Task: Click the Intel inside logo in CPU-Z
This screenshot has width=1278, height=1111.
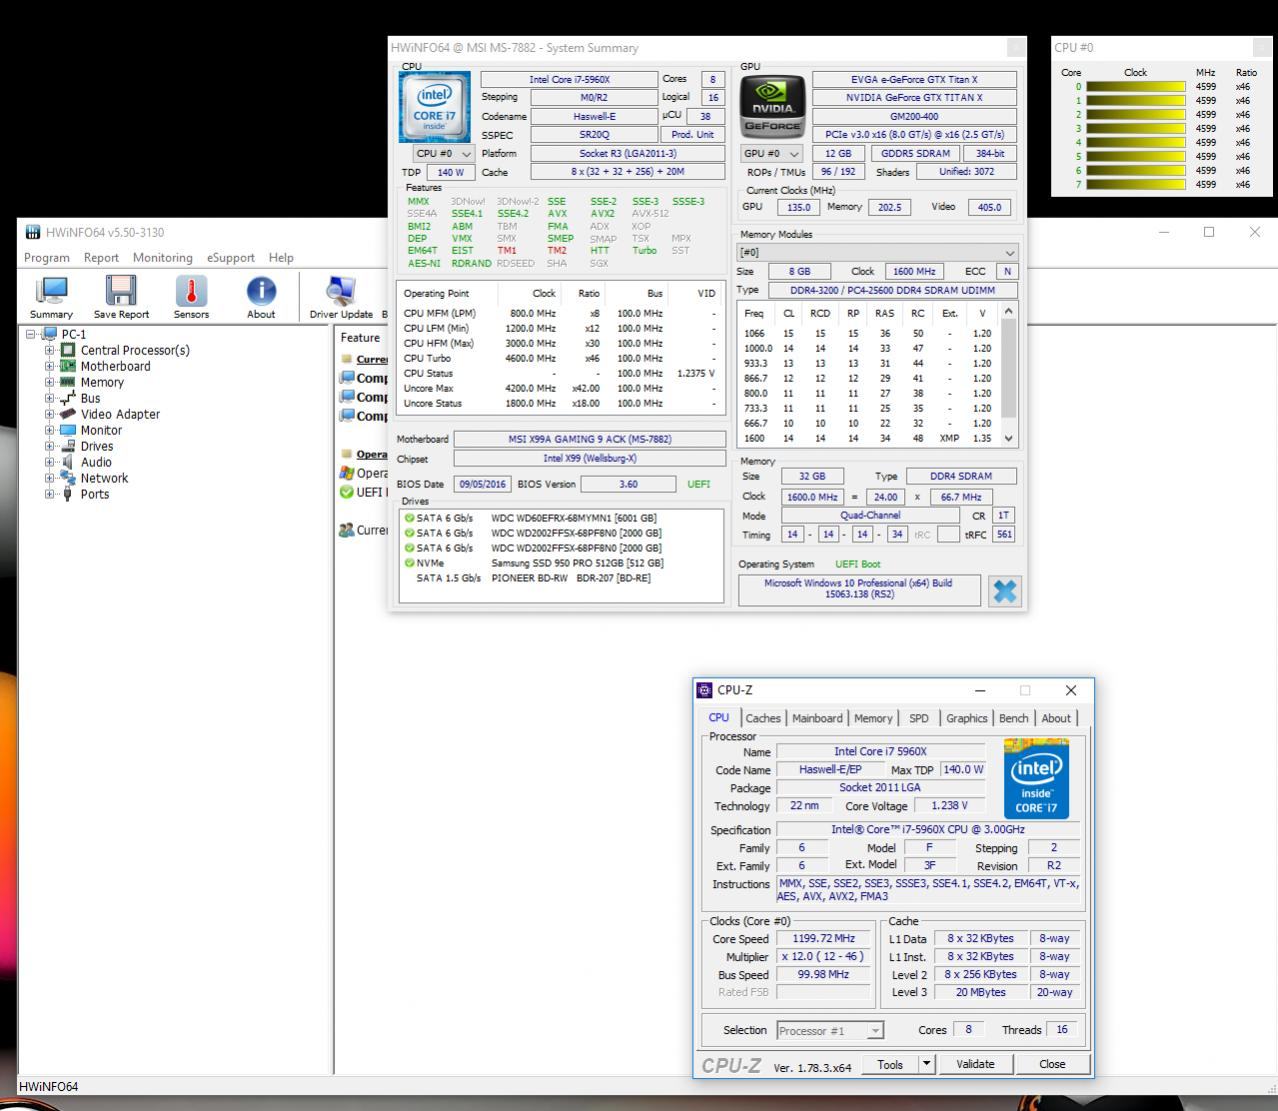Action: tap(1036, 779)
